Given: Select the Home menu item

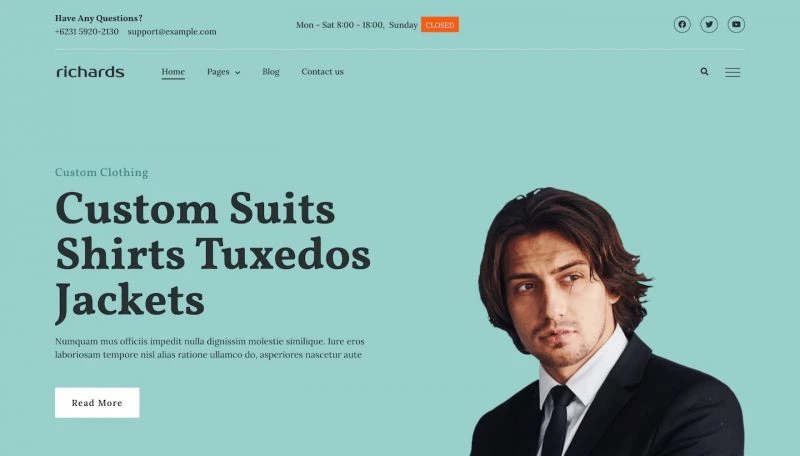Looking at the screenshot, I should coord(173,72).
